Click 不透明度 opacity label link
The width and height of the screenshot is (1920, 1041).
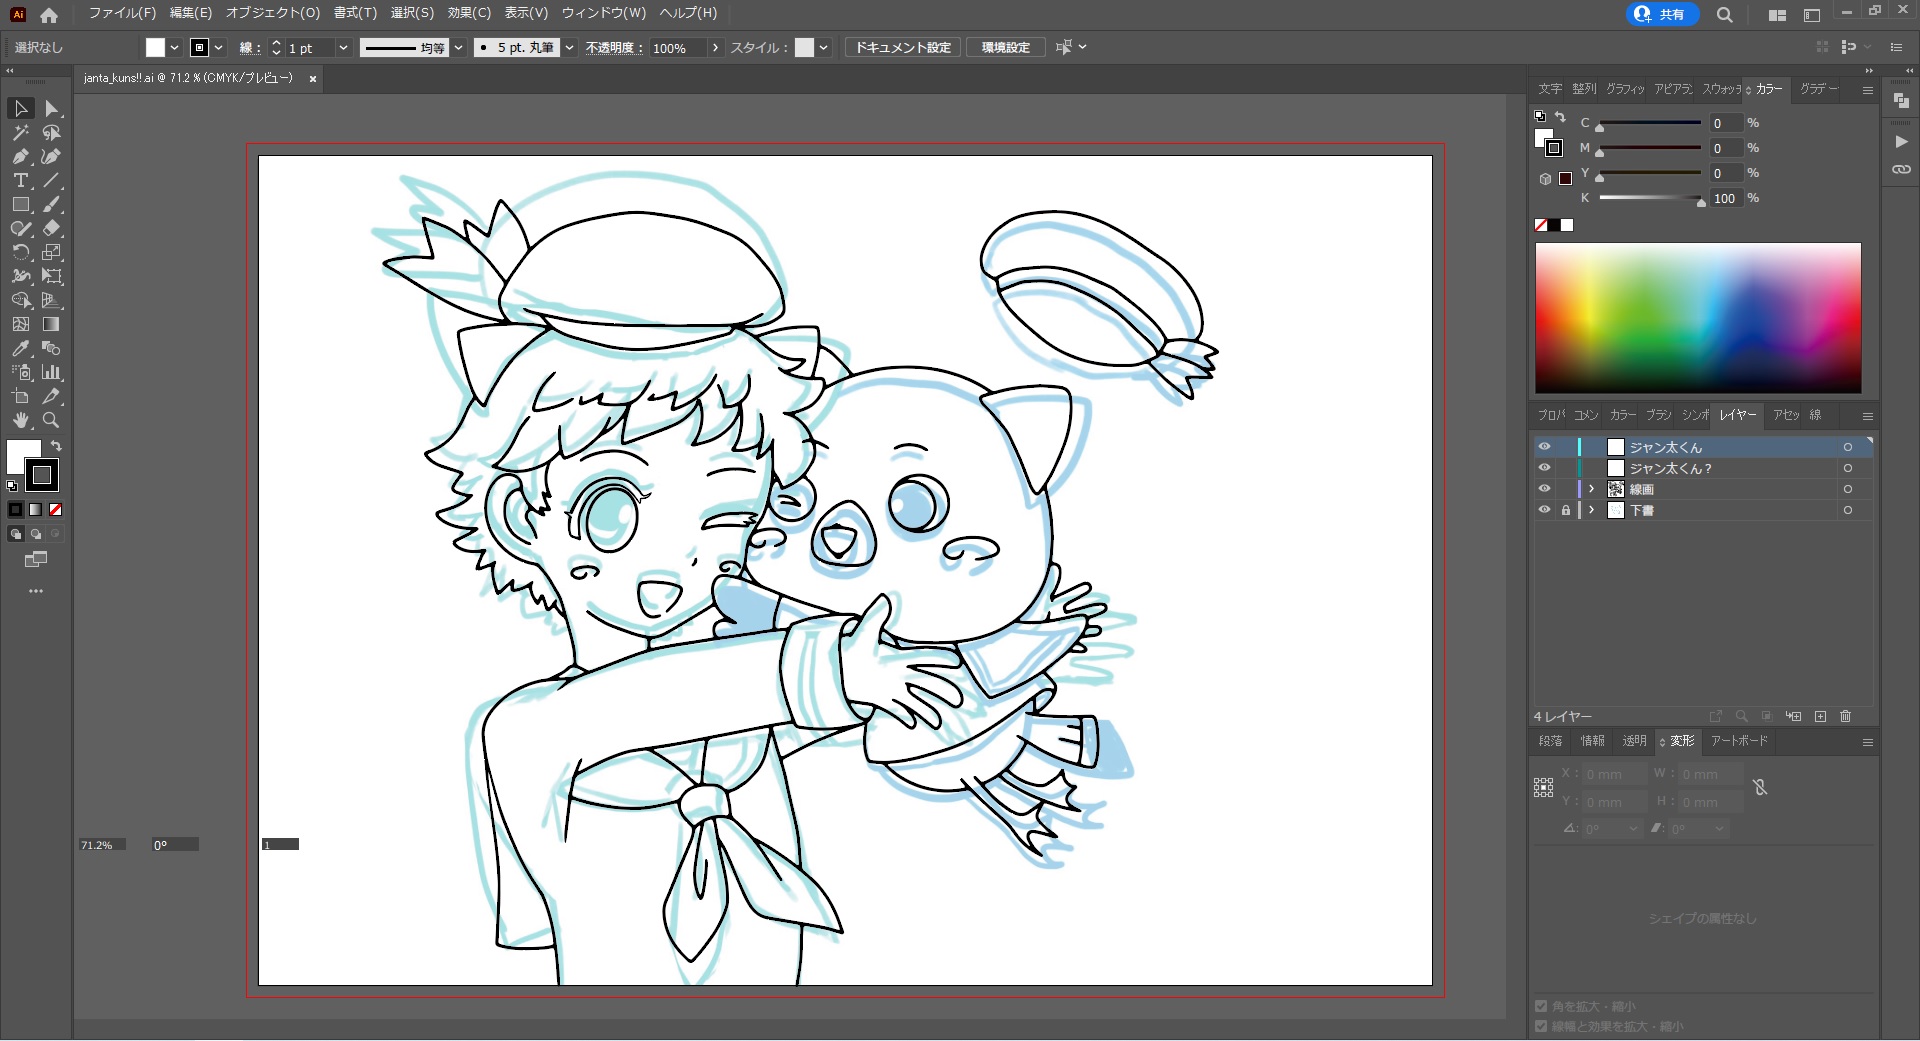pyautogui.click(x=614, y=47)
